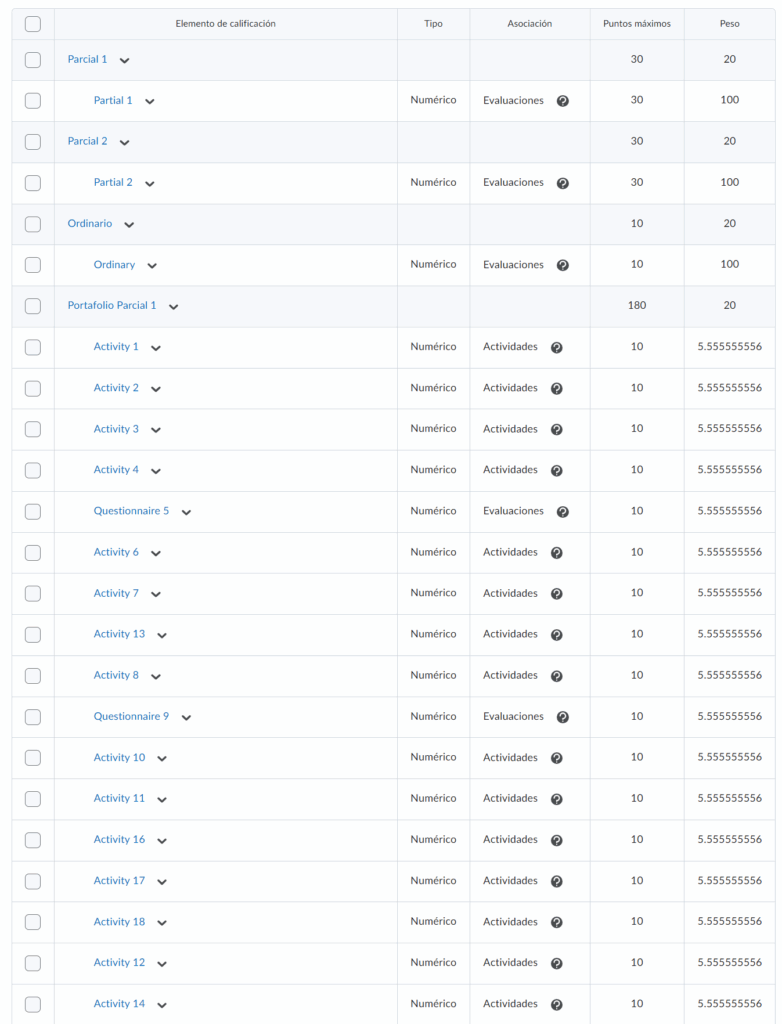Show association help for Questionnaire 9
The height and width of the screenshot is (1024, 782).
[x=563, y=717]
